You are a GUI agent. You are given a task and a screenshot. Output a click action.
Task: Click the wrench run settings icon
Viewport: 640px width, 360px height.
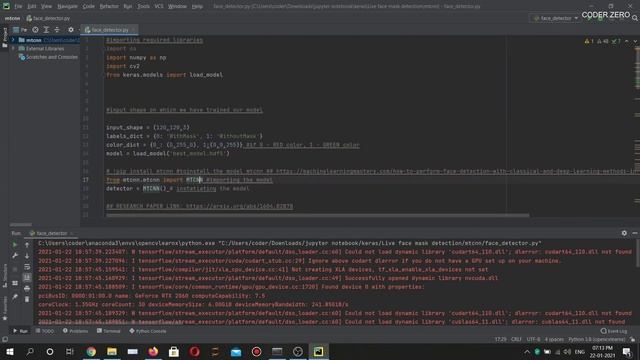tap(15, 256)
